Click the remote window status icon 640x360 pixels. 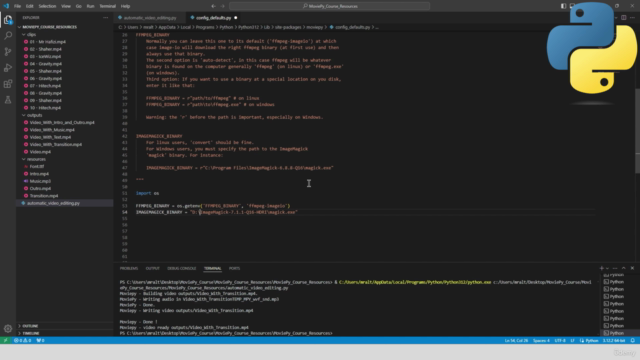5,340
